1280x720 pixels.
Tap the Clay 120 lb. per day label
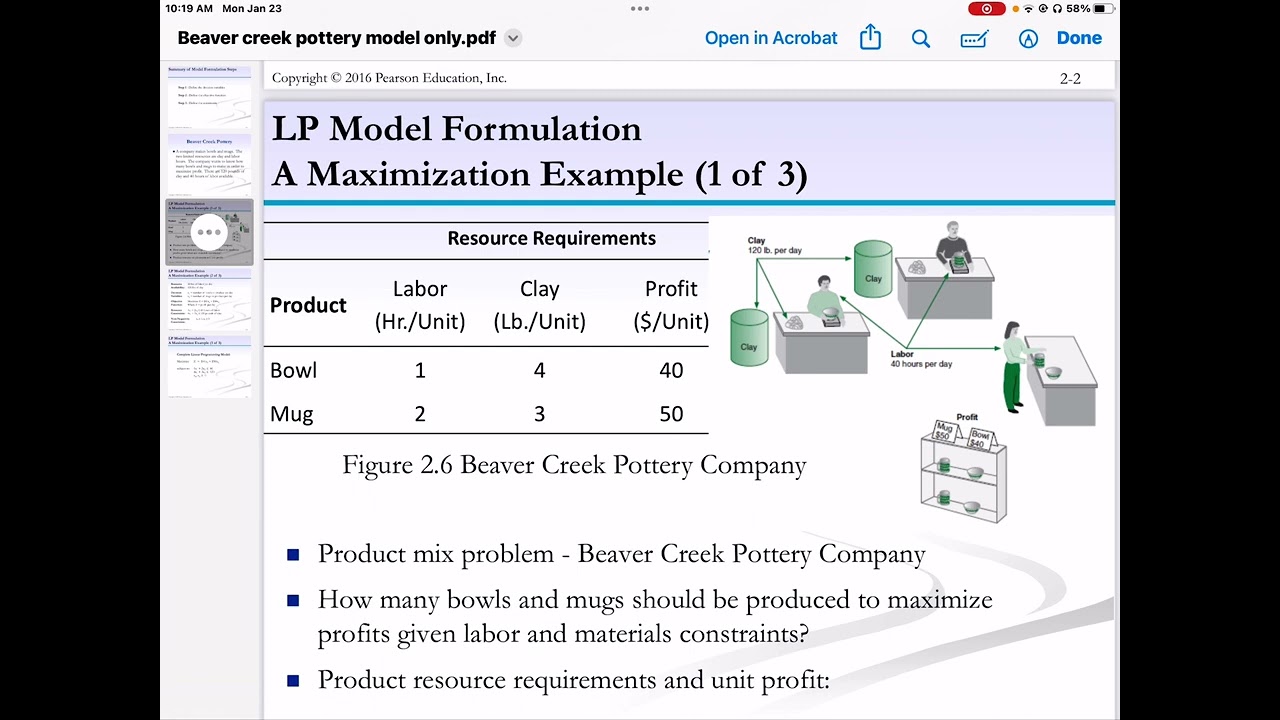tap(774, 246)
